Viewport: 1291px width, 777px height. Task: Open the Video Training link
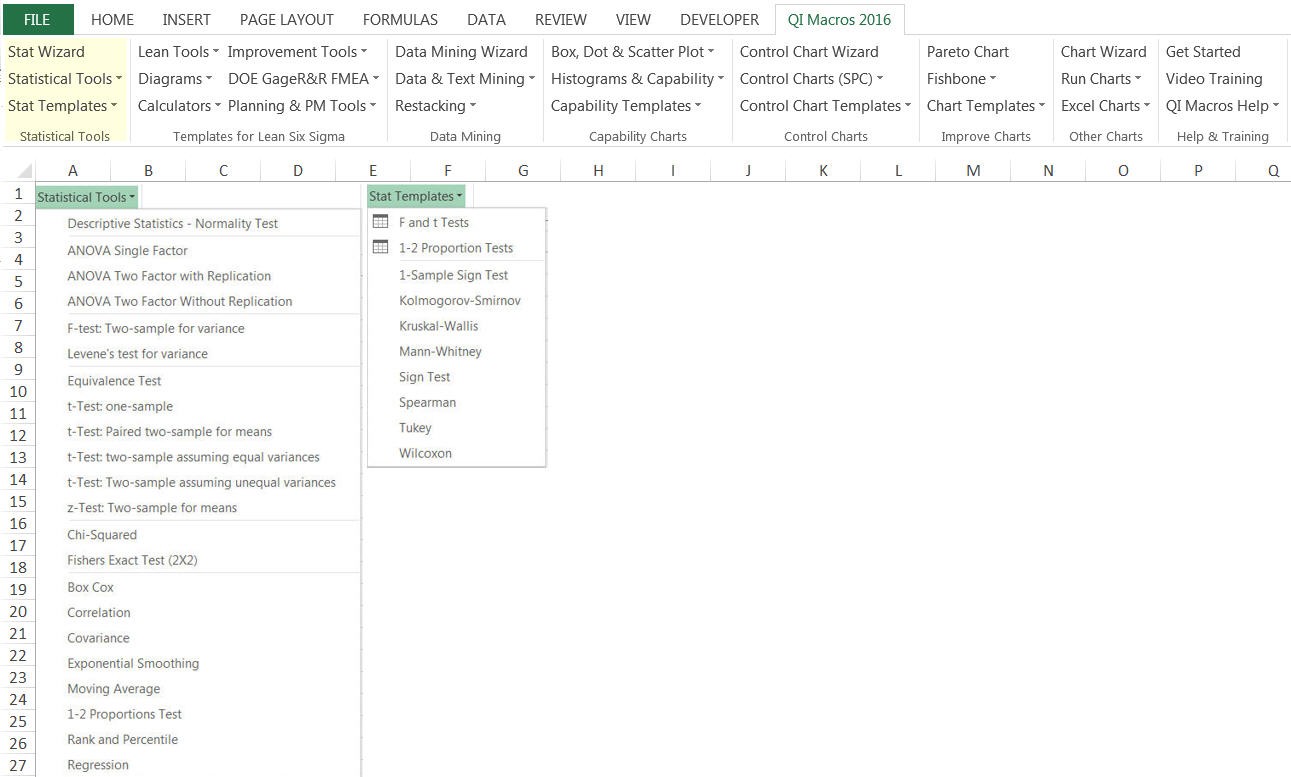tap(1213, 78)
